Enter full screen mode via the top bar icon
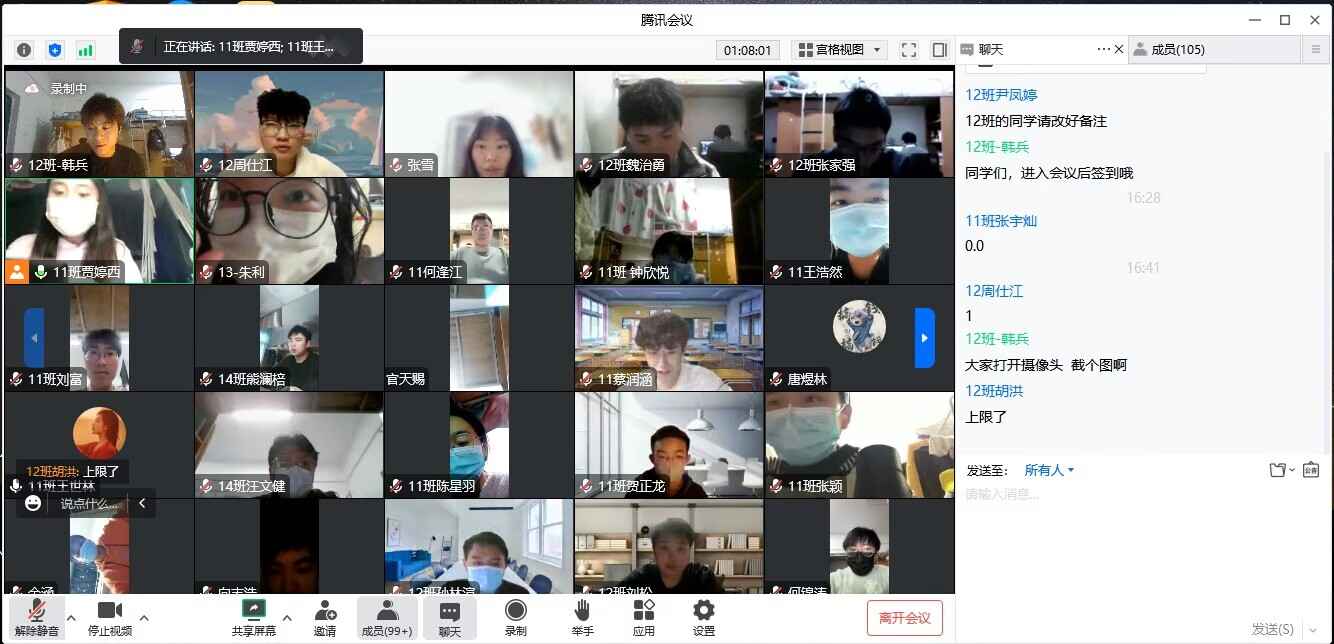The image size is (1334, 644). pyautogui.click(x=908, y=50)
